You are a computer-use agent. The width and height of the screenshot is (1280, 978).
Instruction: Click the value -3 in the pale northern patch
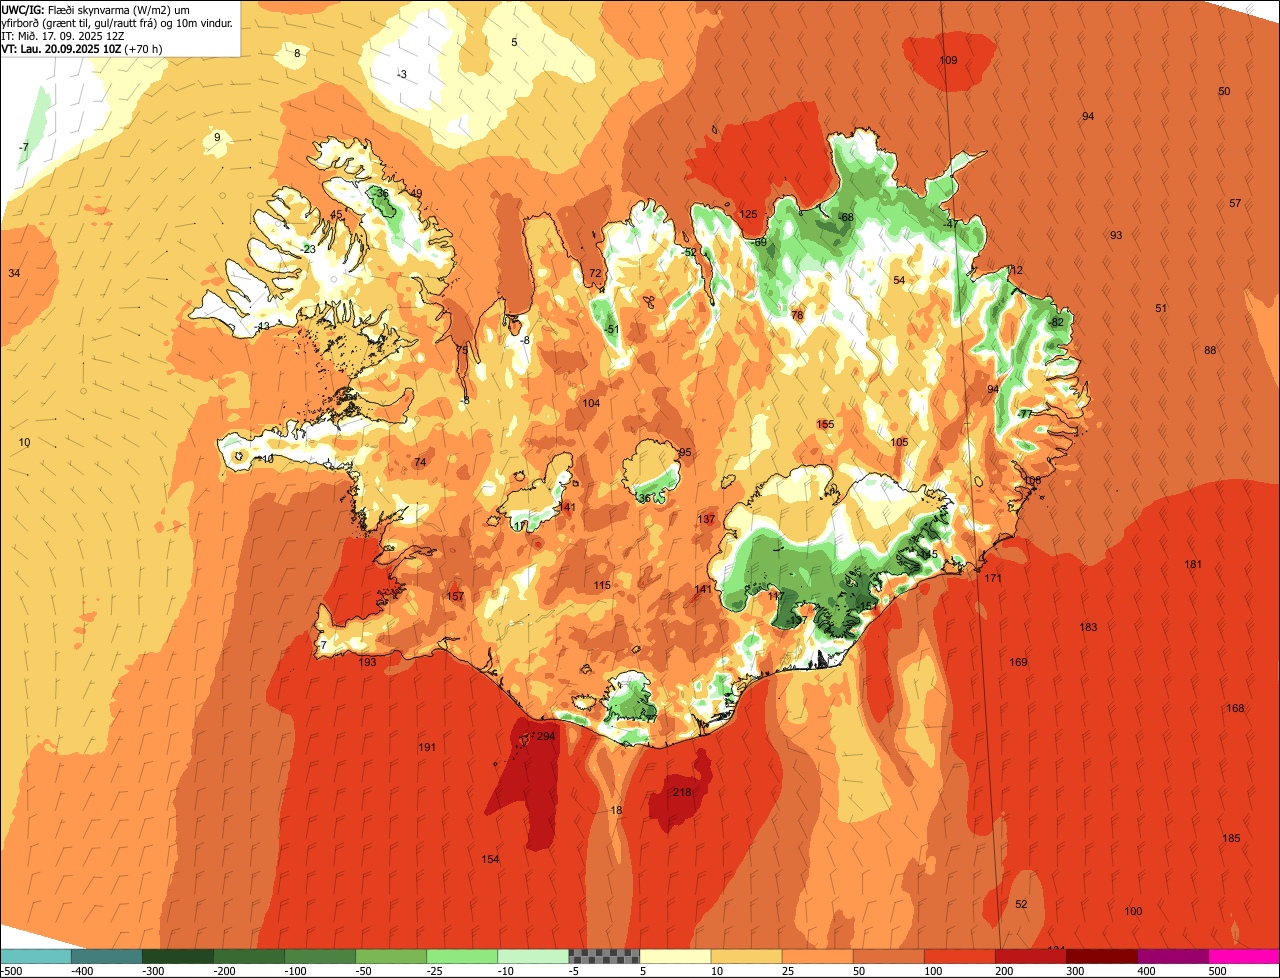point(402,74)
